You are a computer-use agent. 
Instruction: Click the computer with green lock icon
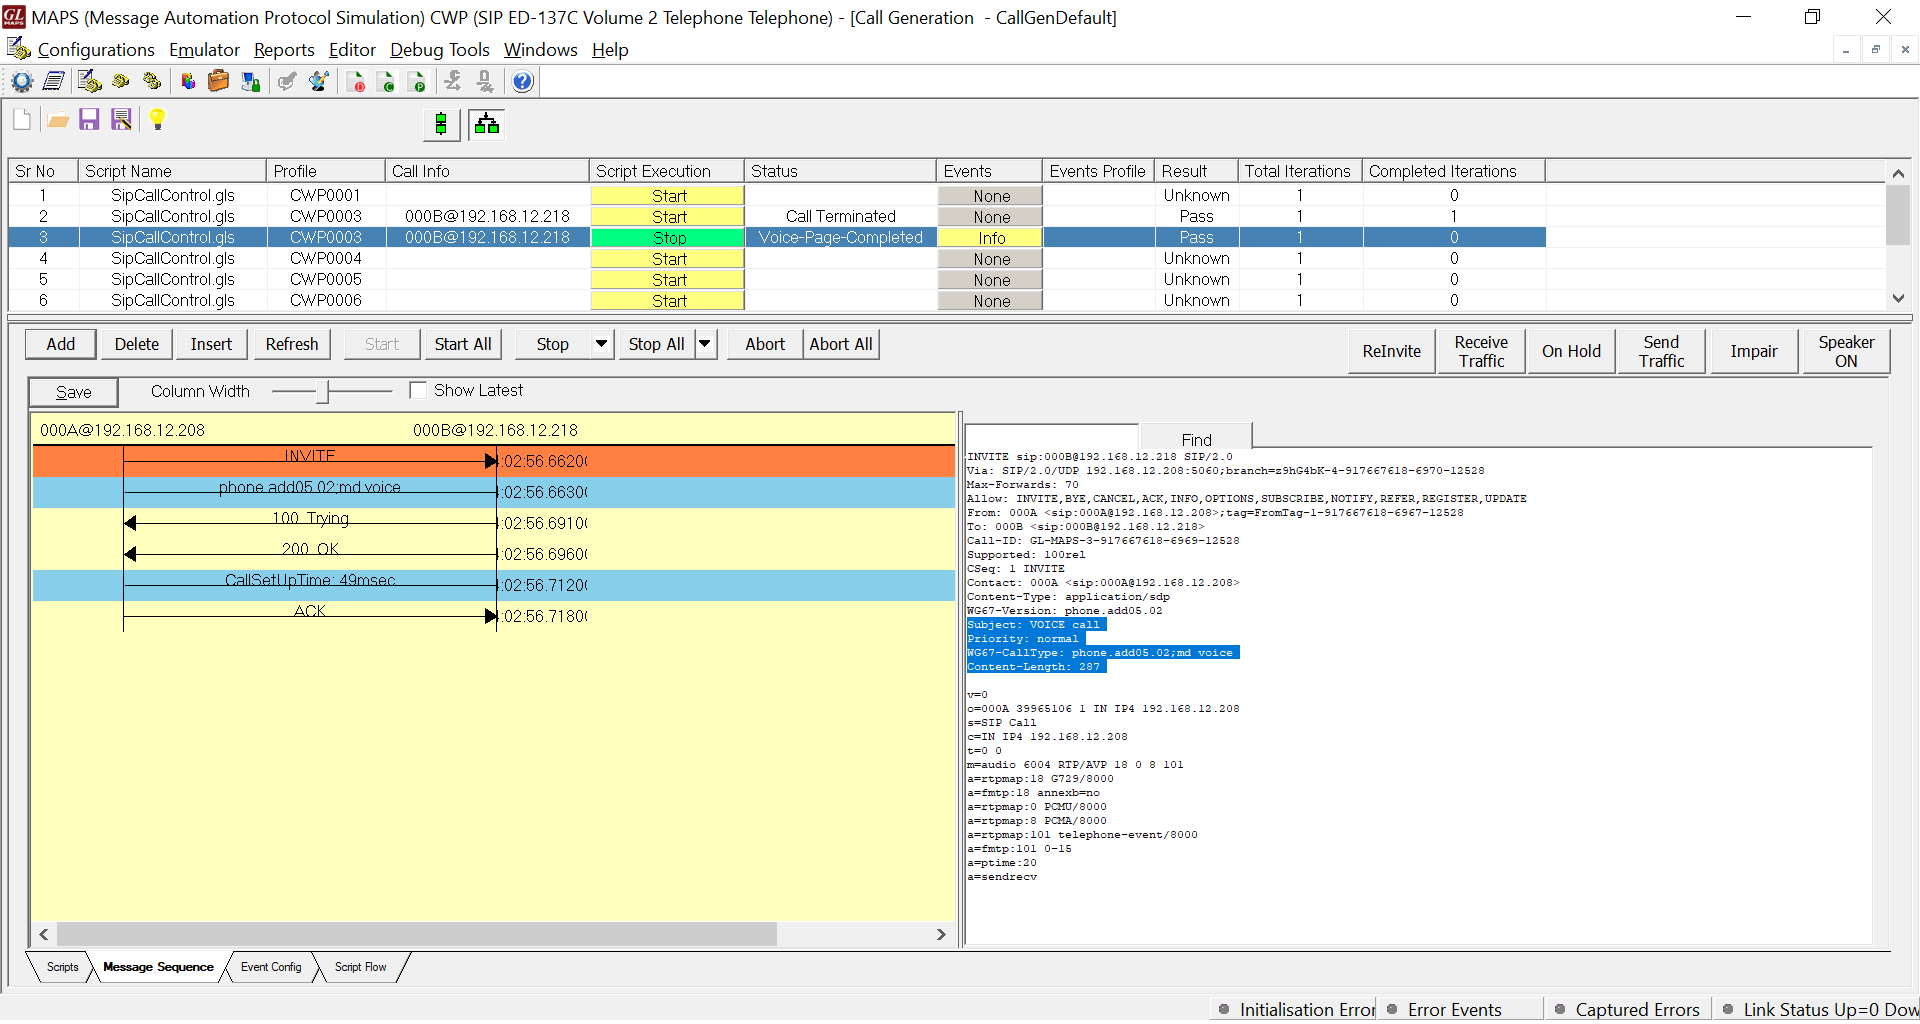[251, 82]
